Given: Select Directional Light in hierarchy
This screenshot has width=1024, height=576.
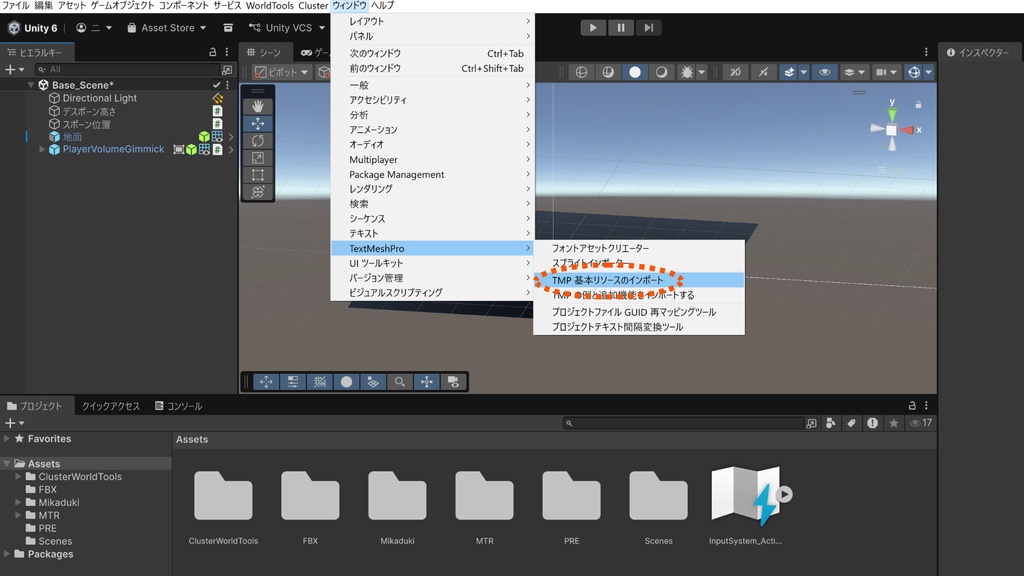Looking at the screenshot, I should point(99,98).
